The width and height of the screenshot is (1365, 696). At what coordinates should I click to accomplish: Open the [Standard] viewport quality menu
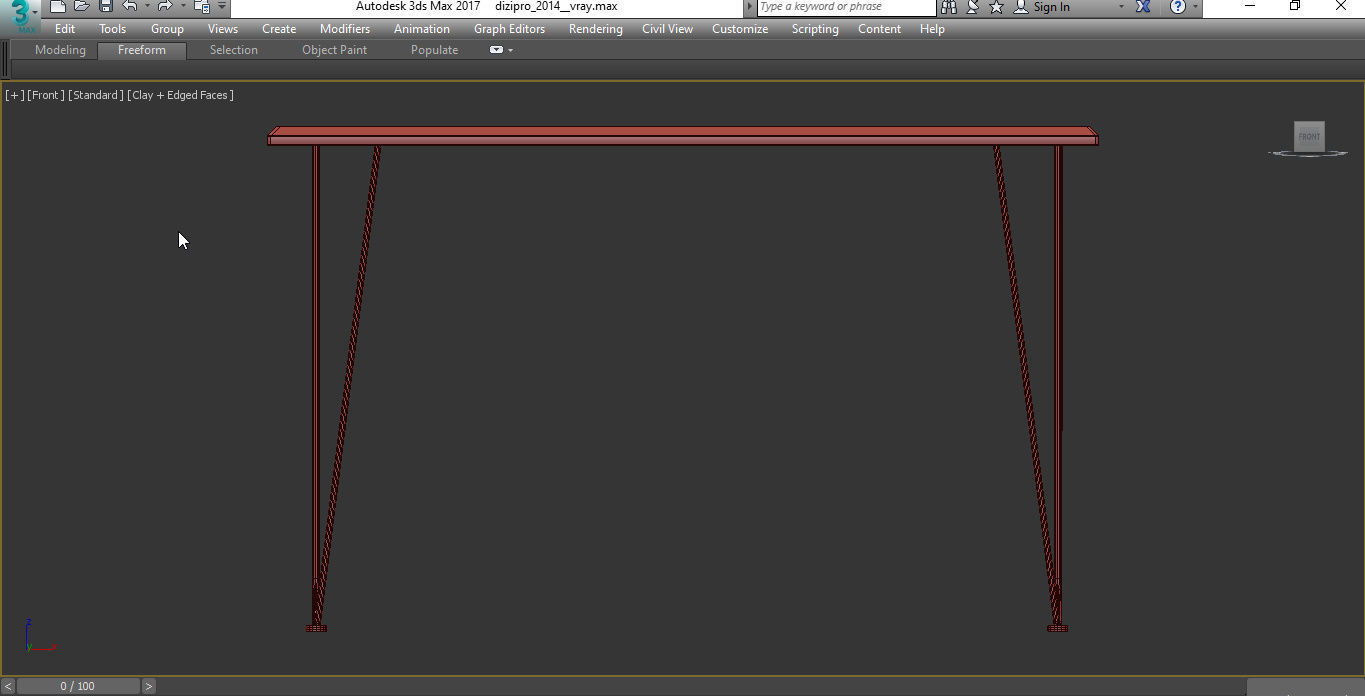click(96, 95)
